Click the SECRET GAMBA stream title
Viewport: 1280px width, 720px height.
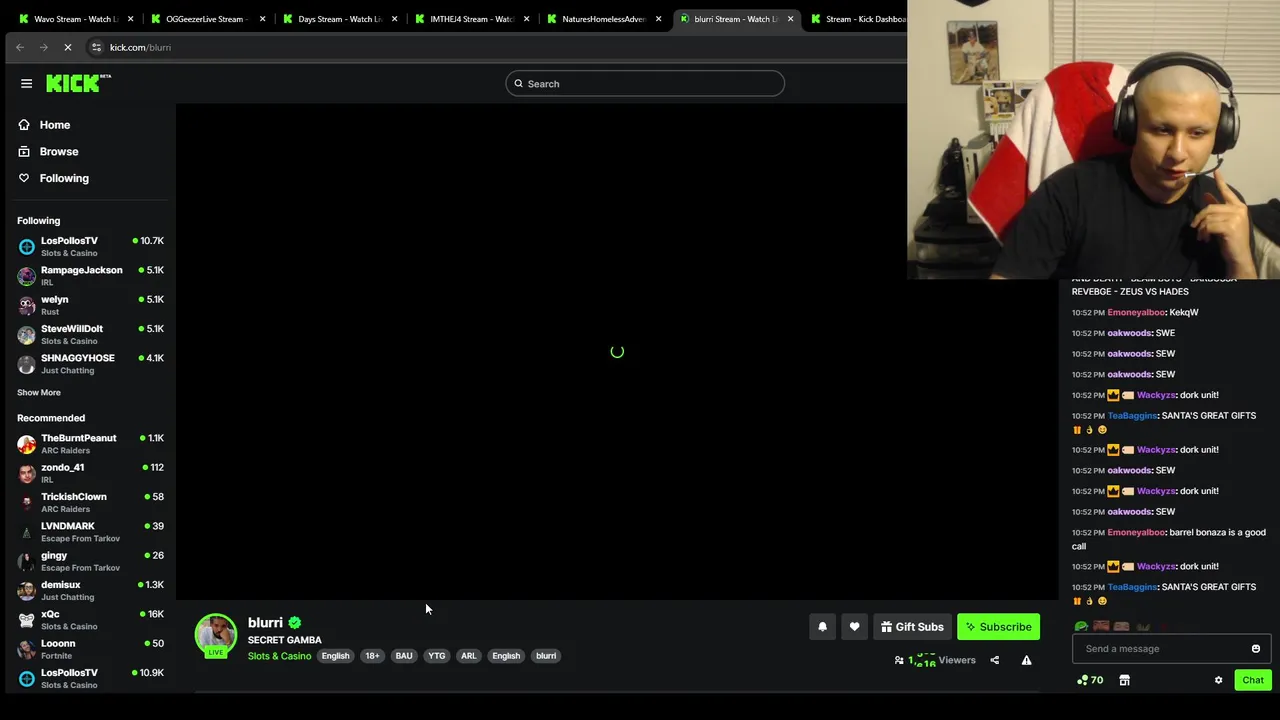click(285, 640)
